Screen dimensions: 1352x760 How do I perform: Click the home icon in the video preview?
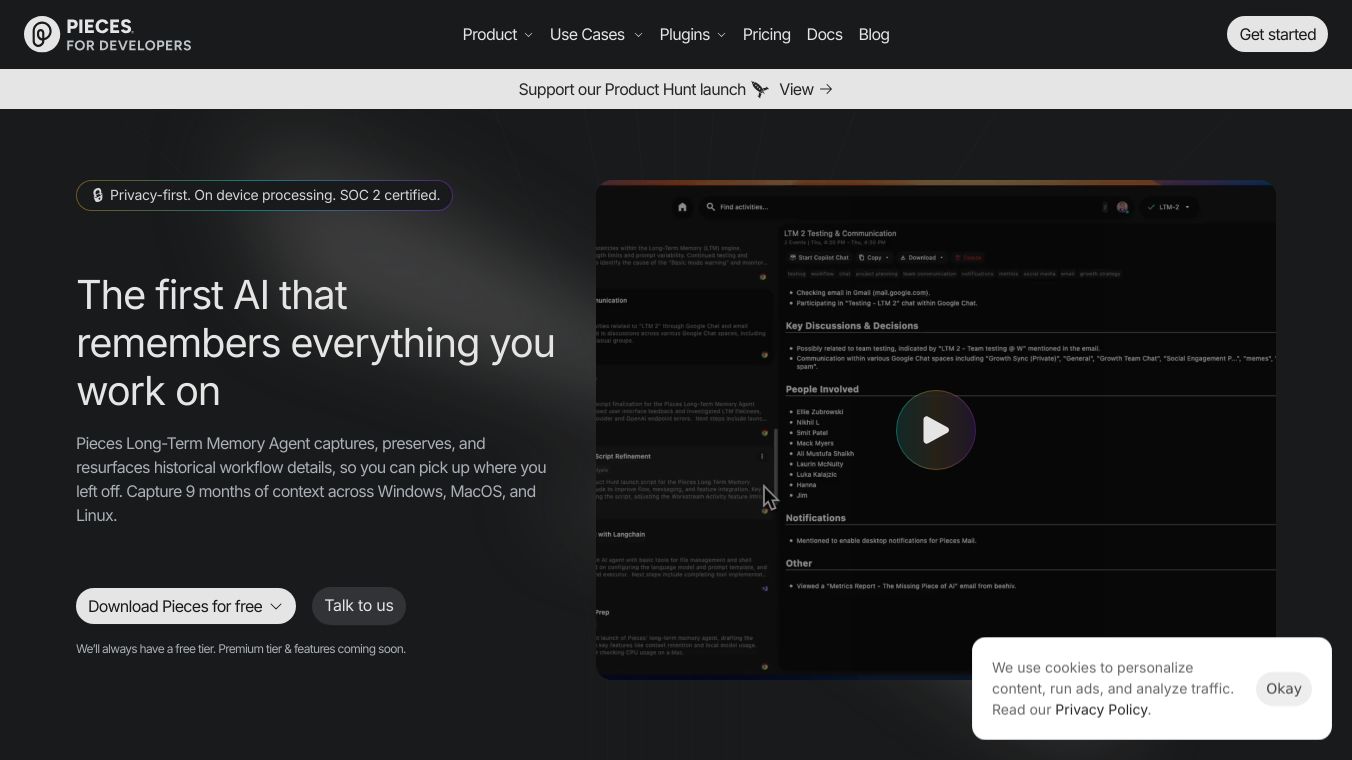(x=682, y=207)
